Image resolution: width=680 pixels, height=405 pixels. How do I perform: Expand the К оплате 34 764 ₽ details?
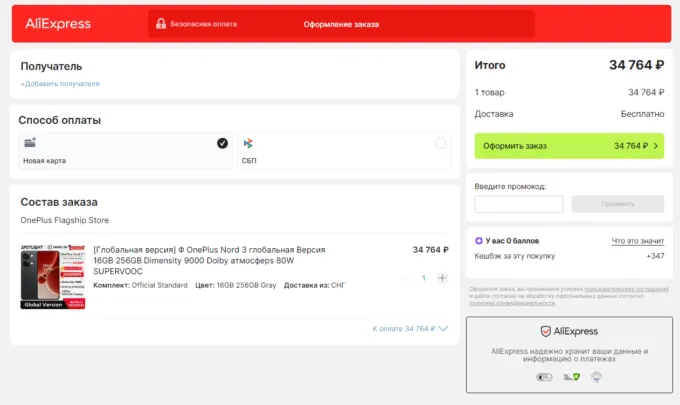(410, 328)
